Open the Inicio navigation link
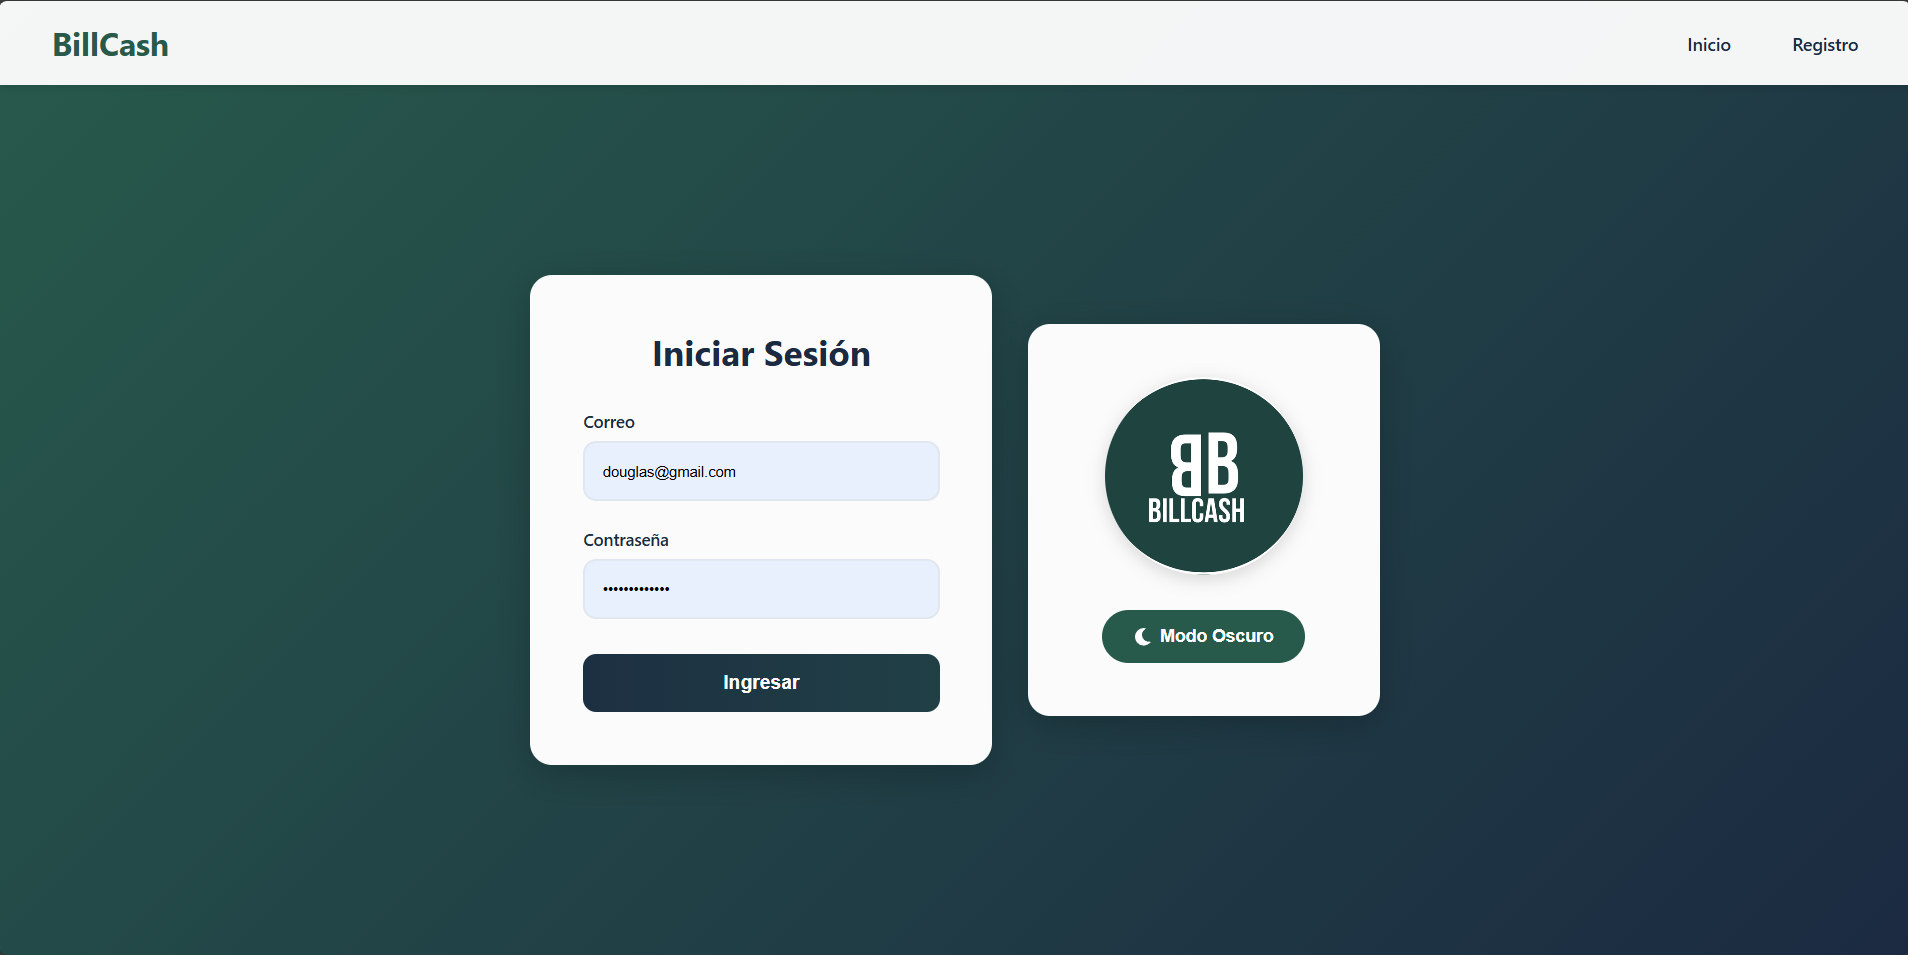1908x955 pixels. coord(1708,45)
